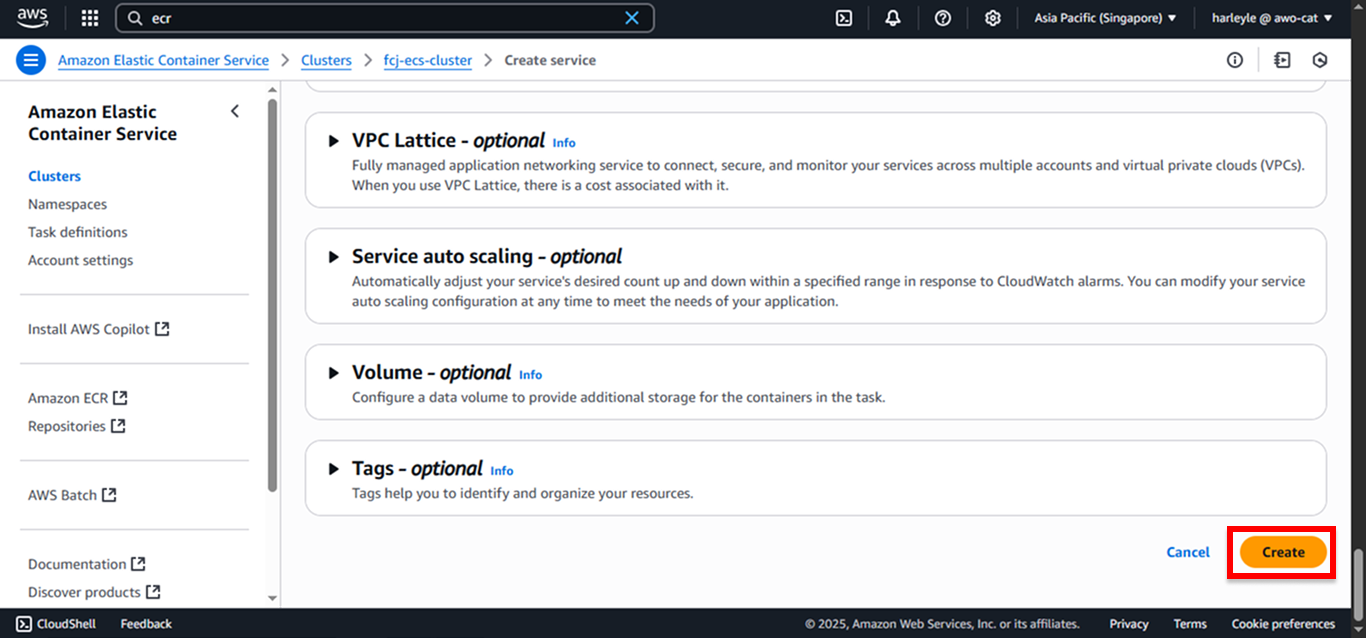Clear the search box with the X
1366x638 pixels.
click(x=632, y=18)
